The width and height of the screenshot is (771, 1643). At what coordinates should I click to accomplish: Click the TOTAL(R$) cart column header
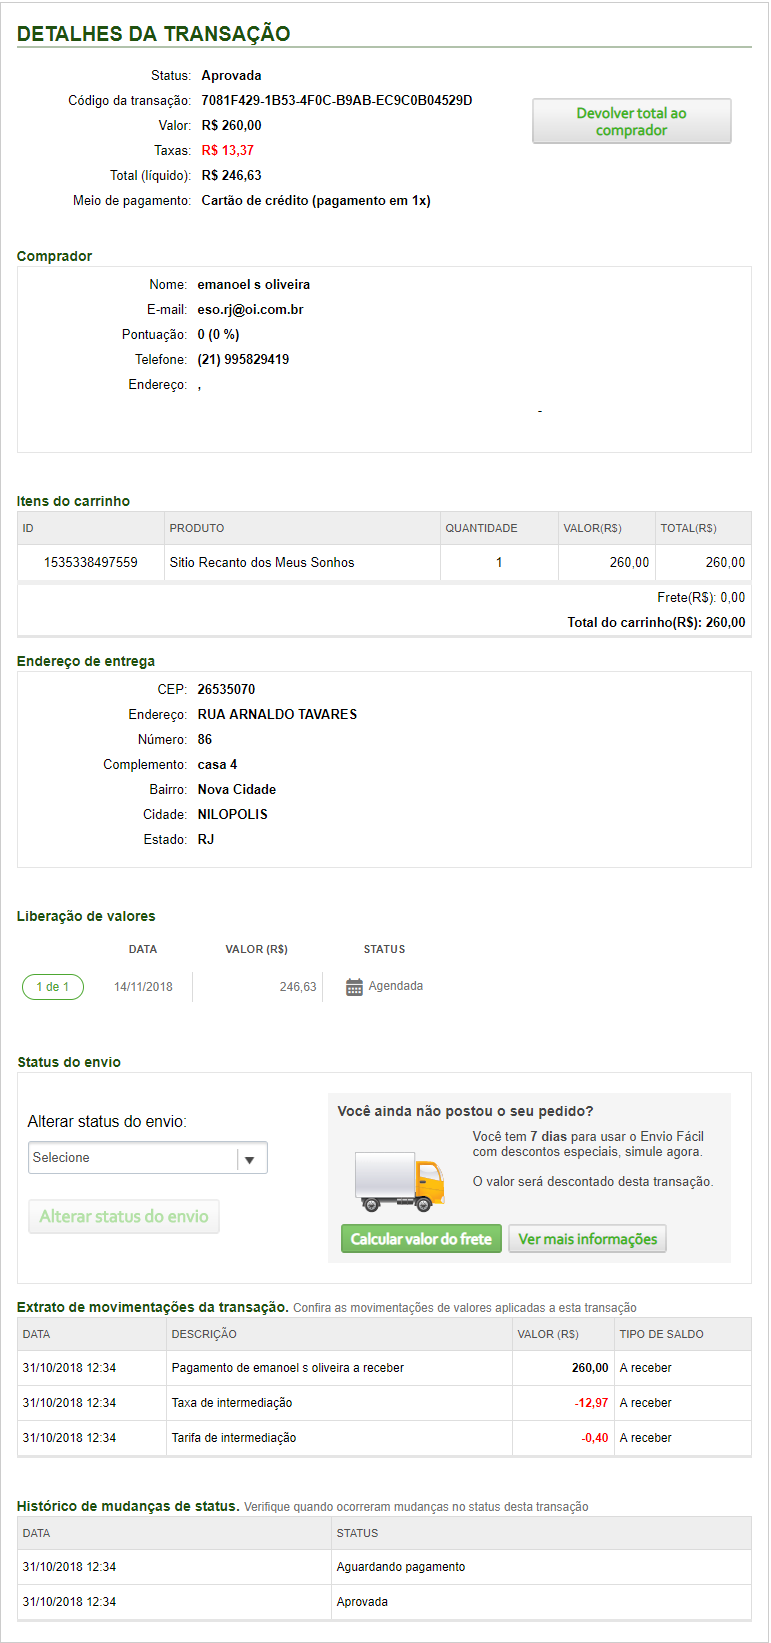688,528
